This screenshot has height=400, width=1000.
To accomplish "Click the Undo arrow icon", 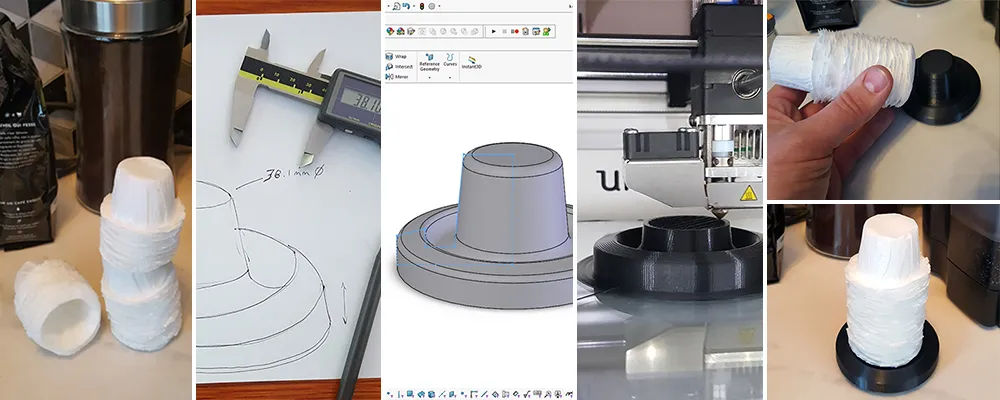I will [406, 6].
